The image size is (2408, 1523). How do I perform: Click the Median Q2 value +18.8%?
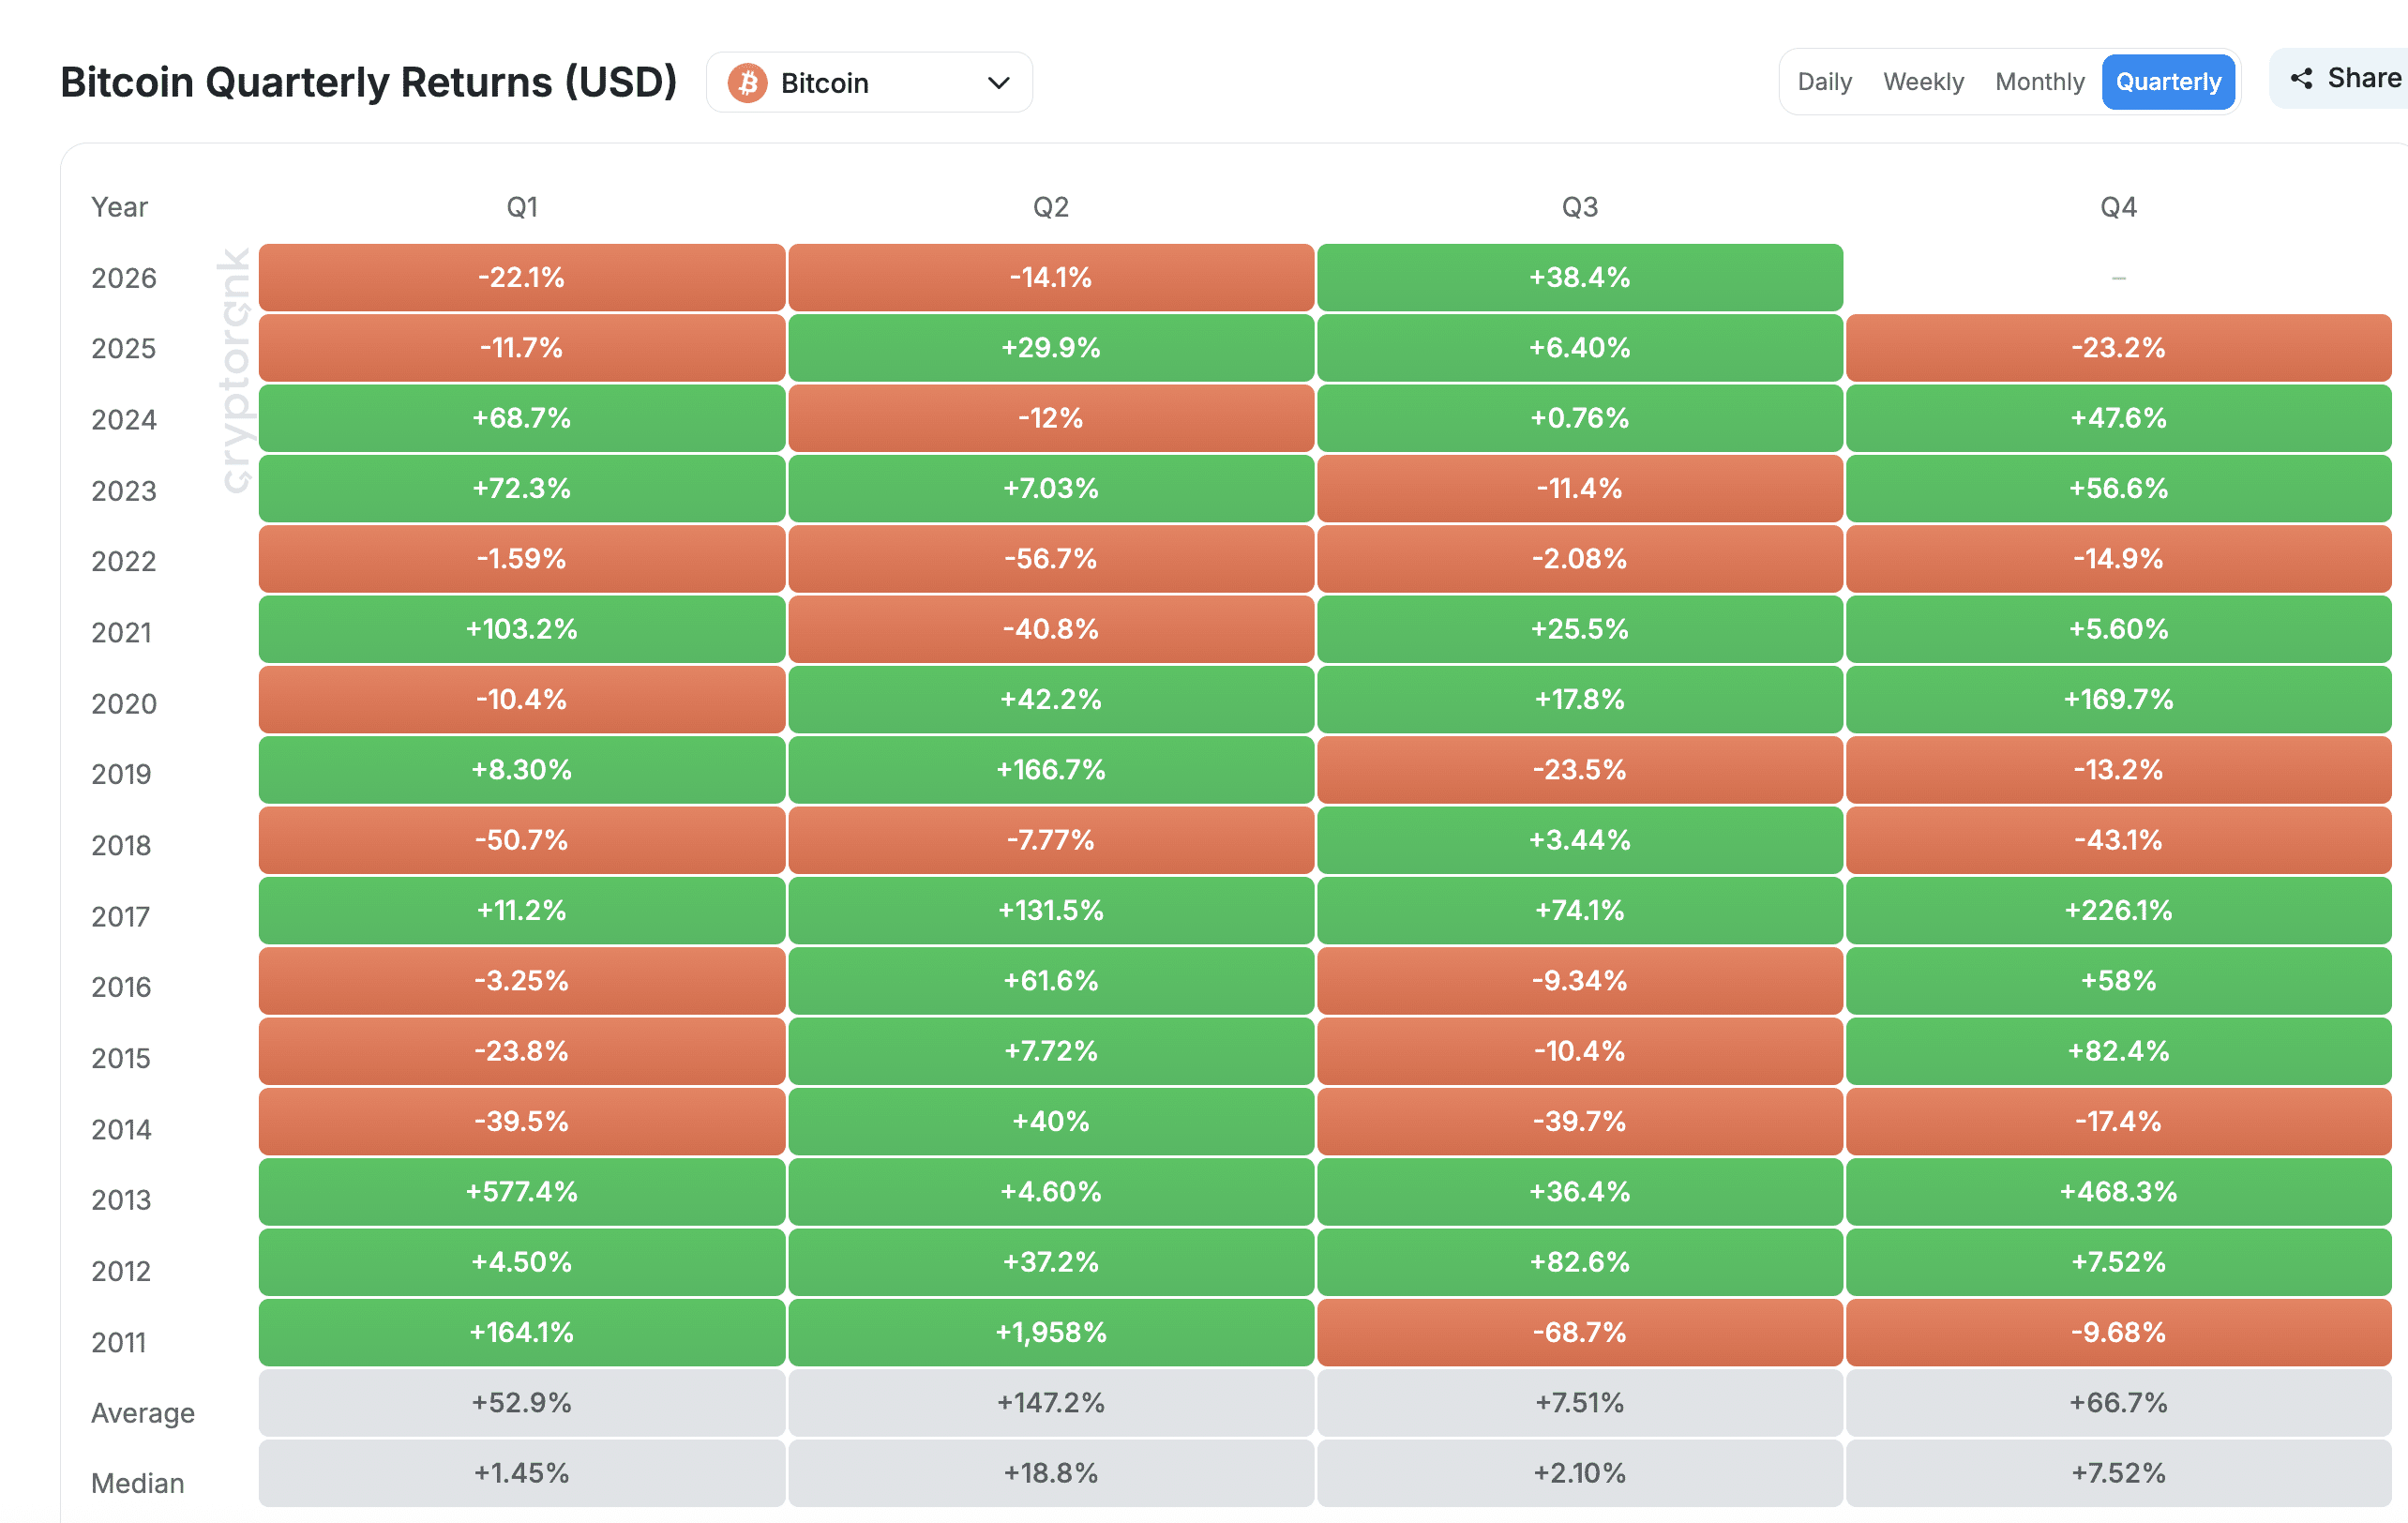coord(1051,1473)
